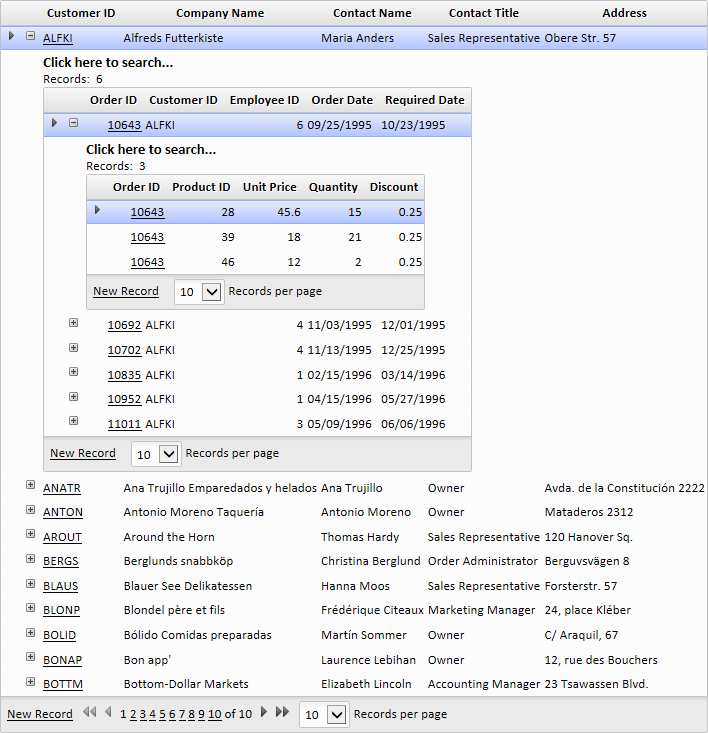Expand order 10952 row
Screen dimensions: 708x733
[x=73, y=396]
